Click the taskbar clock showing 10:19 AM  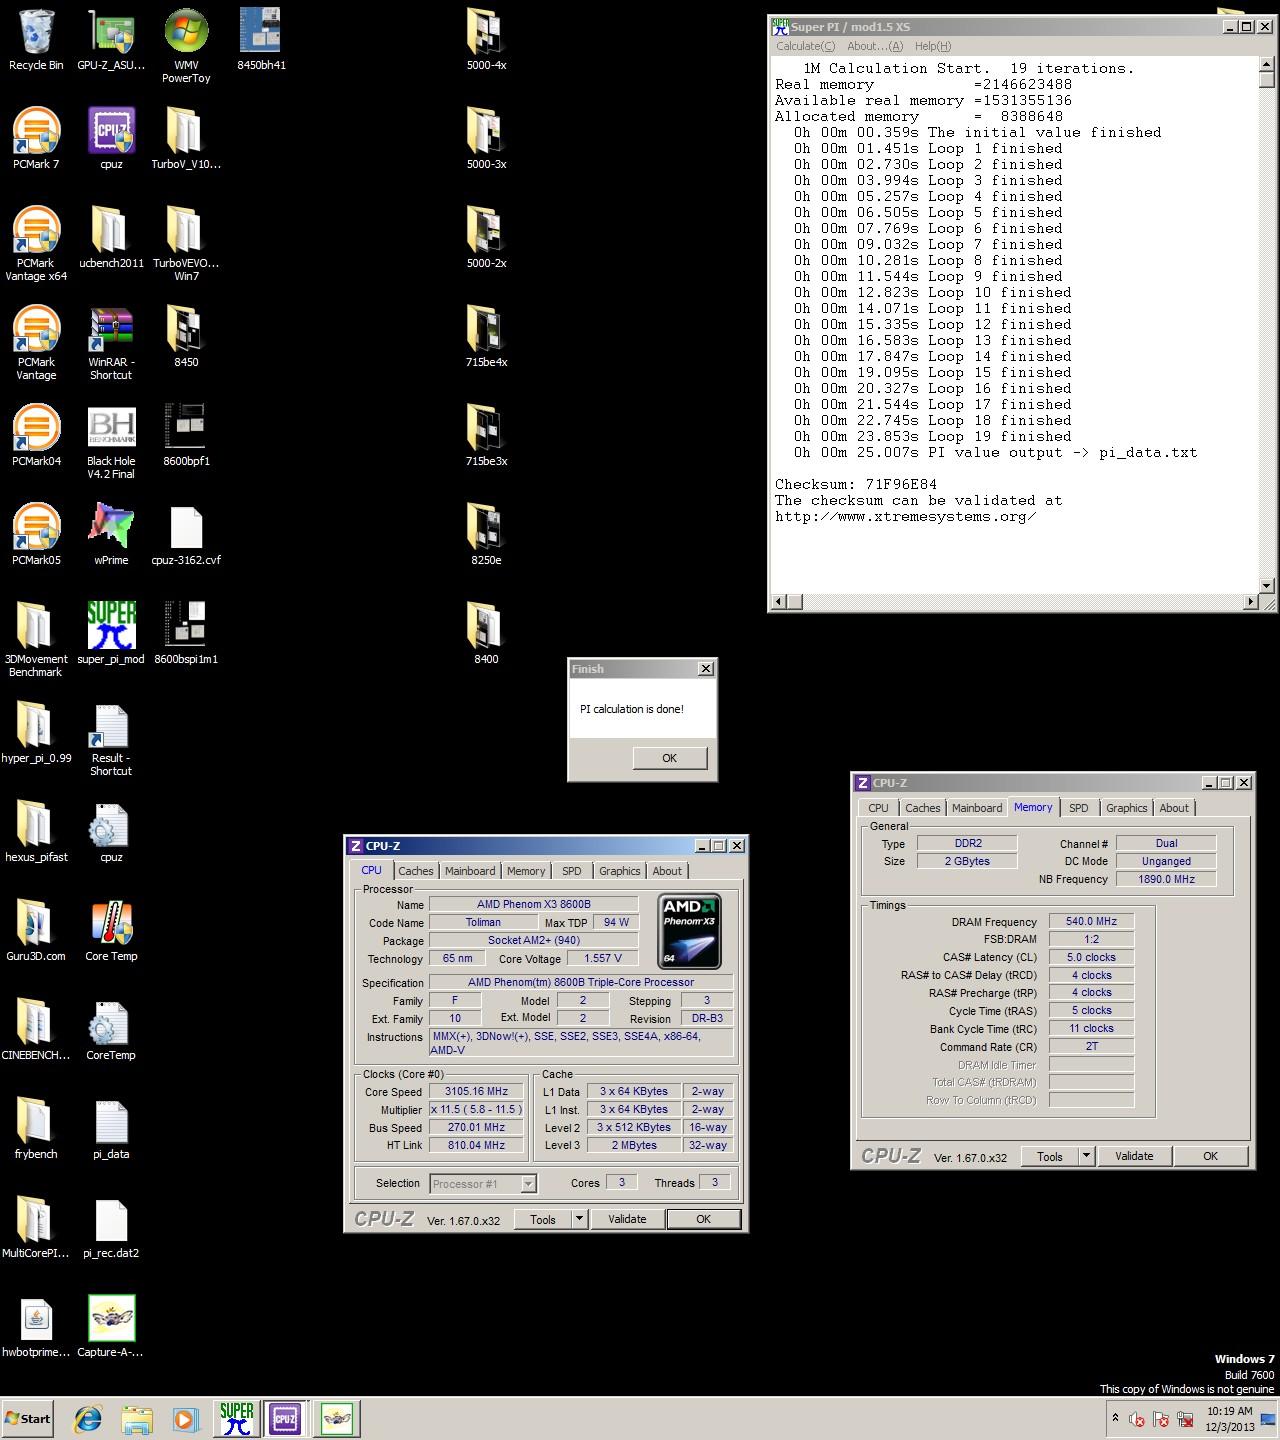(1229, 1419)
